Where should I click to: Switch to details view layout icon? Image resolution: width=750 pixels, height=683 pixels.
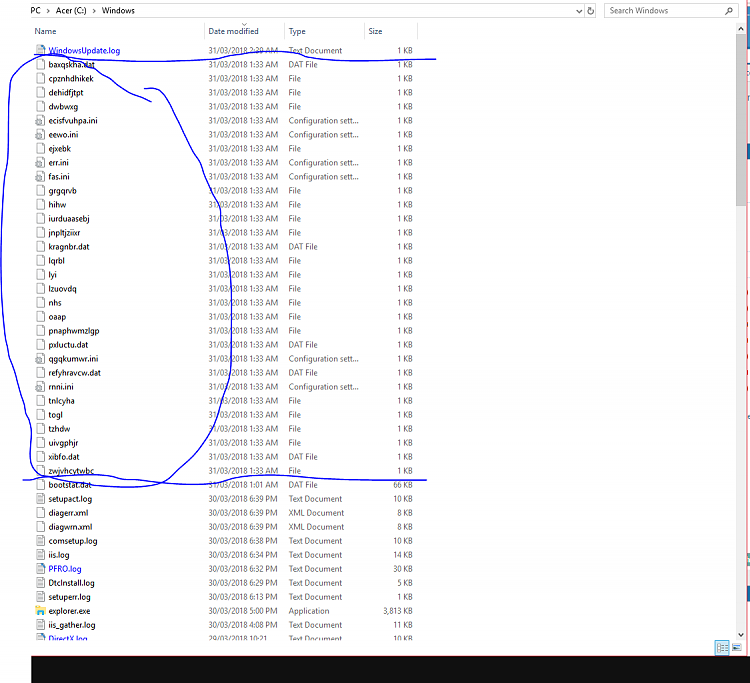(x=722, y=648)
